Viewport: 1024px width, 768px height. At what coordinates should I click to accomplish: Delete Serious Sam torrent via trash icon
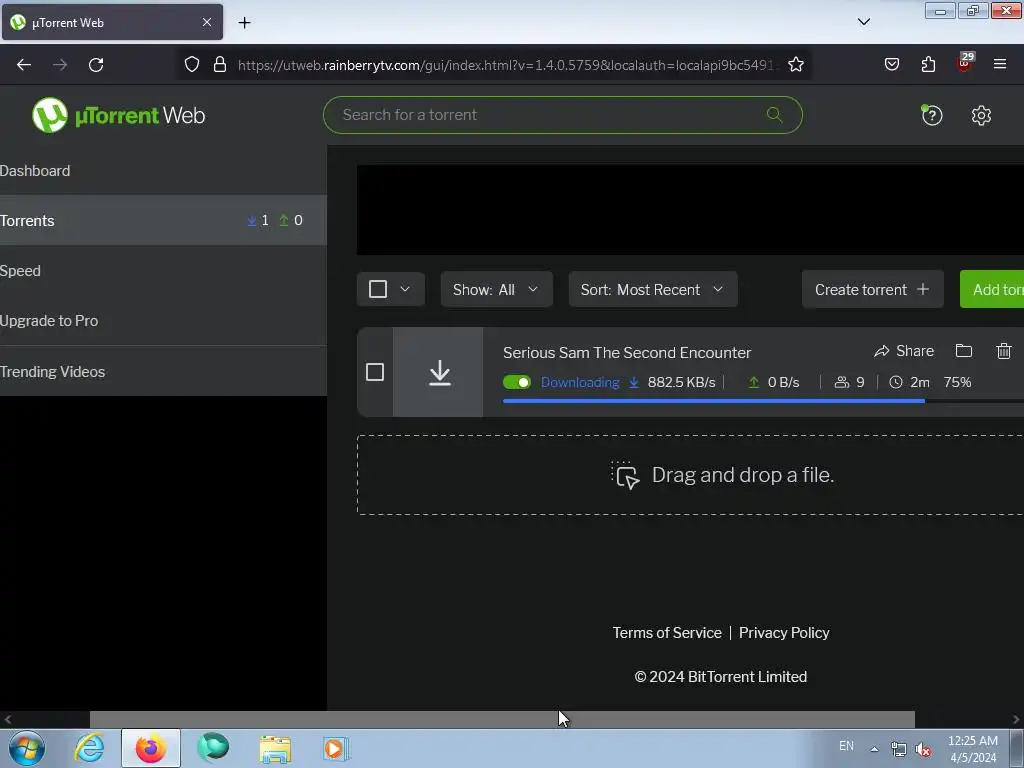pyautogui.click(x=1004, y=351)
